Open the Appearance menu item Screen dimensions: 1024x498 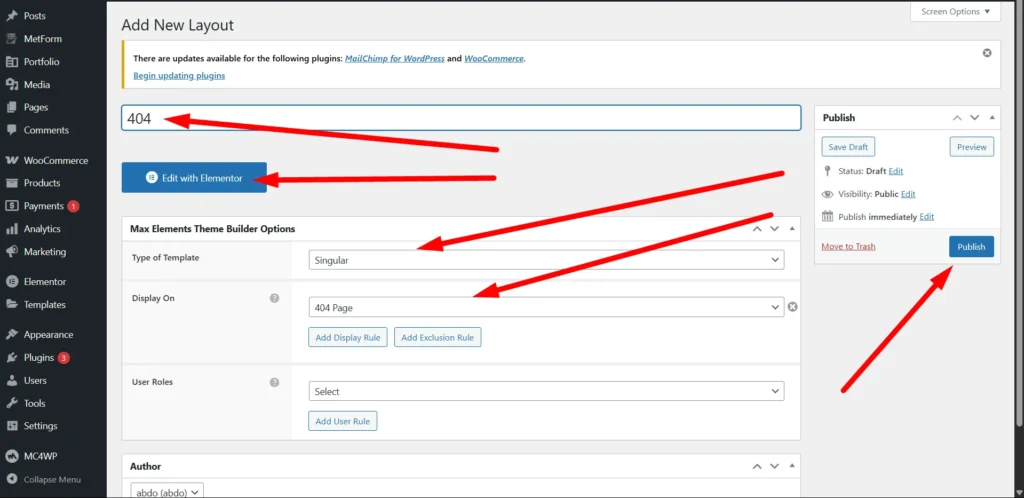pos(48,335)
